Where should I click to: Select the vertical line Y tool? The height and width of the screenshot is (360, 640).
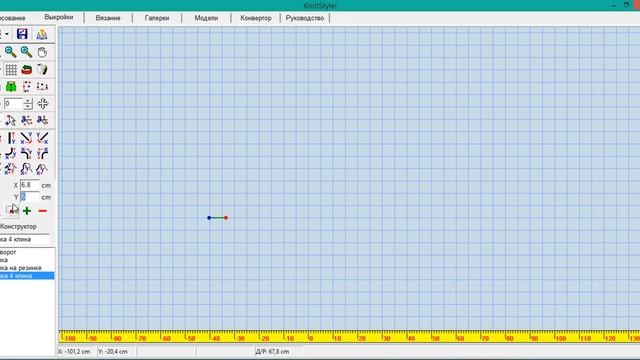coord(11,138)
